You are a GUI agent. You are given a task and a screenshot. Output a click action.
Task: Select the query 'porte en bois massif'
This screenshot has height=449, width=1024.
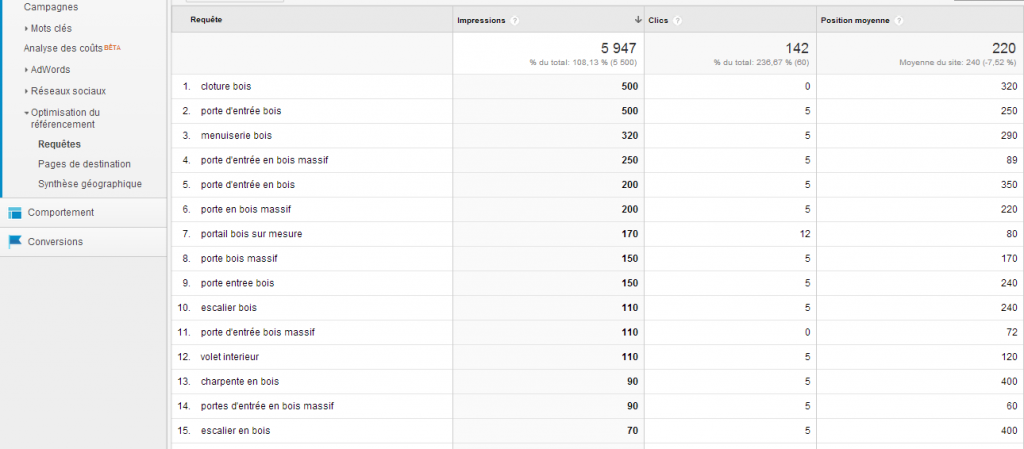click(246, 209)
